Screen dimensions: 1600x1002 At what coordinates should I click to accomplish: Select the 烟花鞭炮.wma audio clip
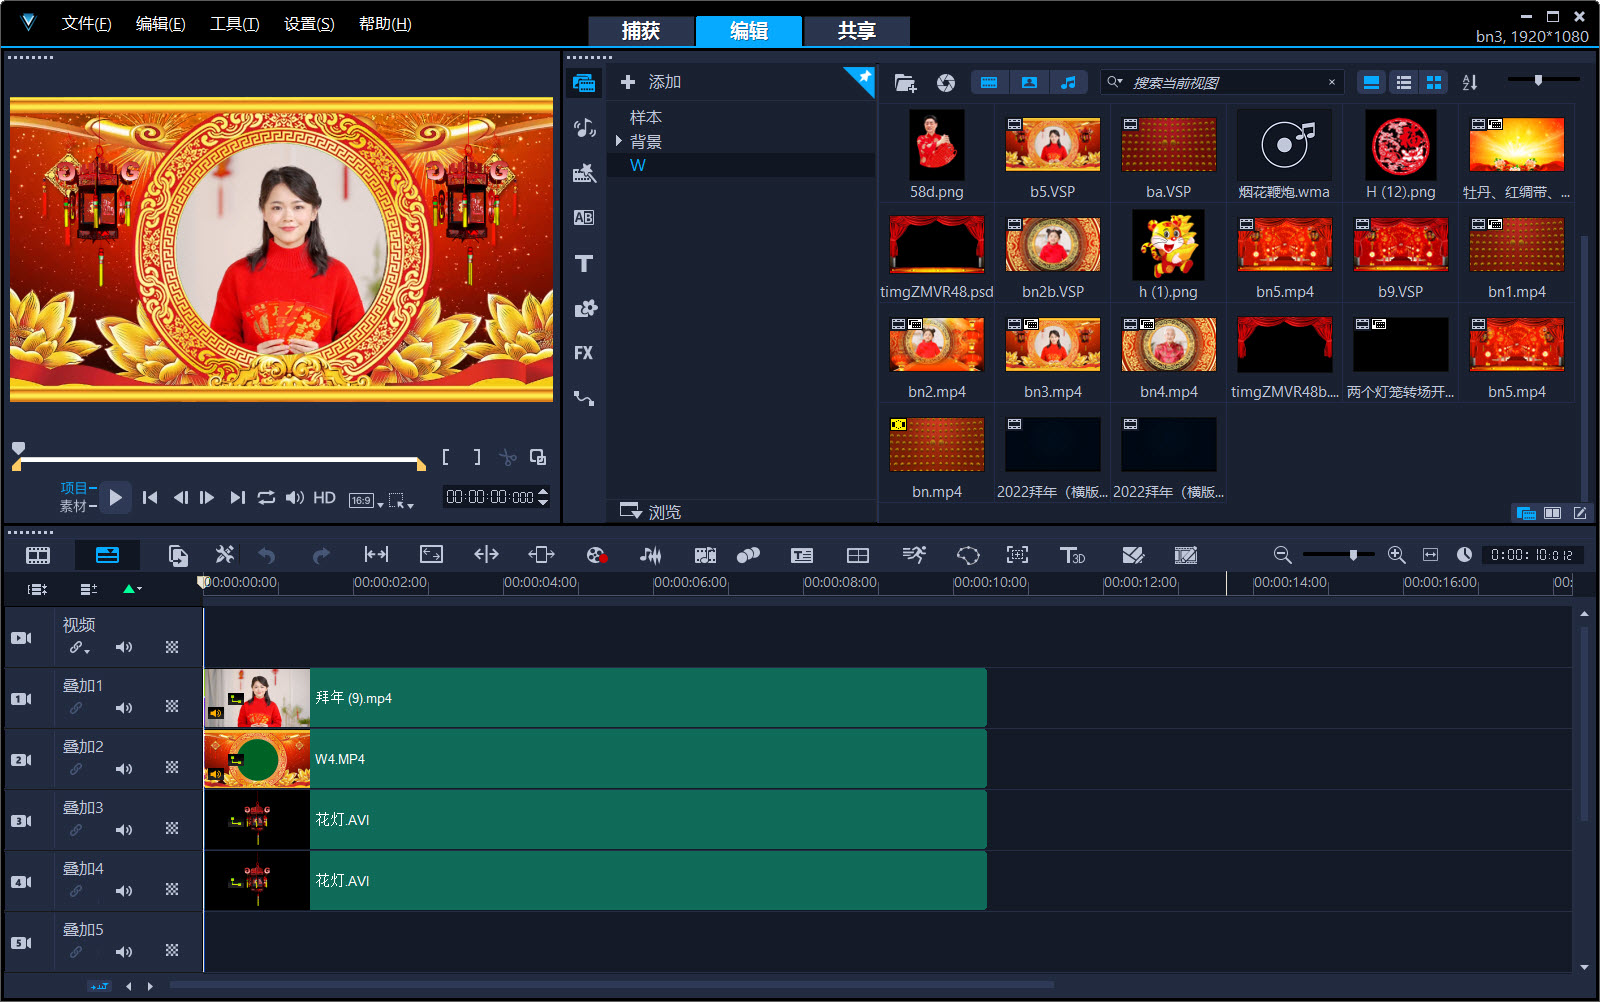tap(1284, 145)
